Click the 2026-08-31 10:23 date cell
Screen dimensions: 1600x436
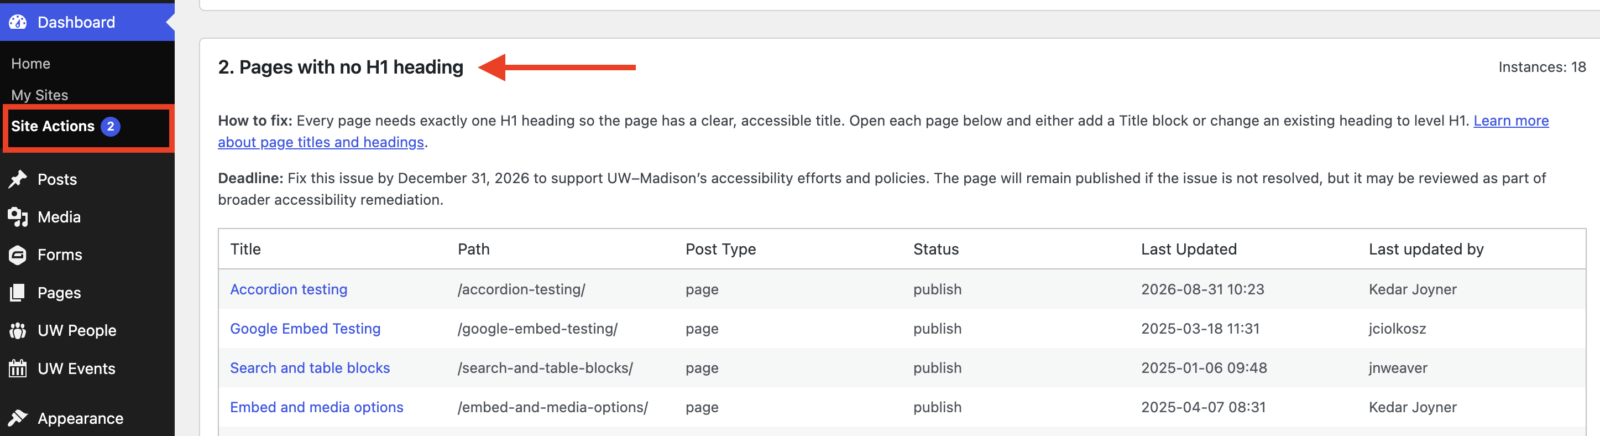(1203, 289)
